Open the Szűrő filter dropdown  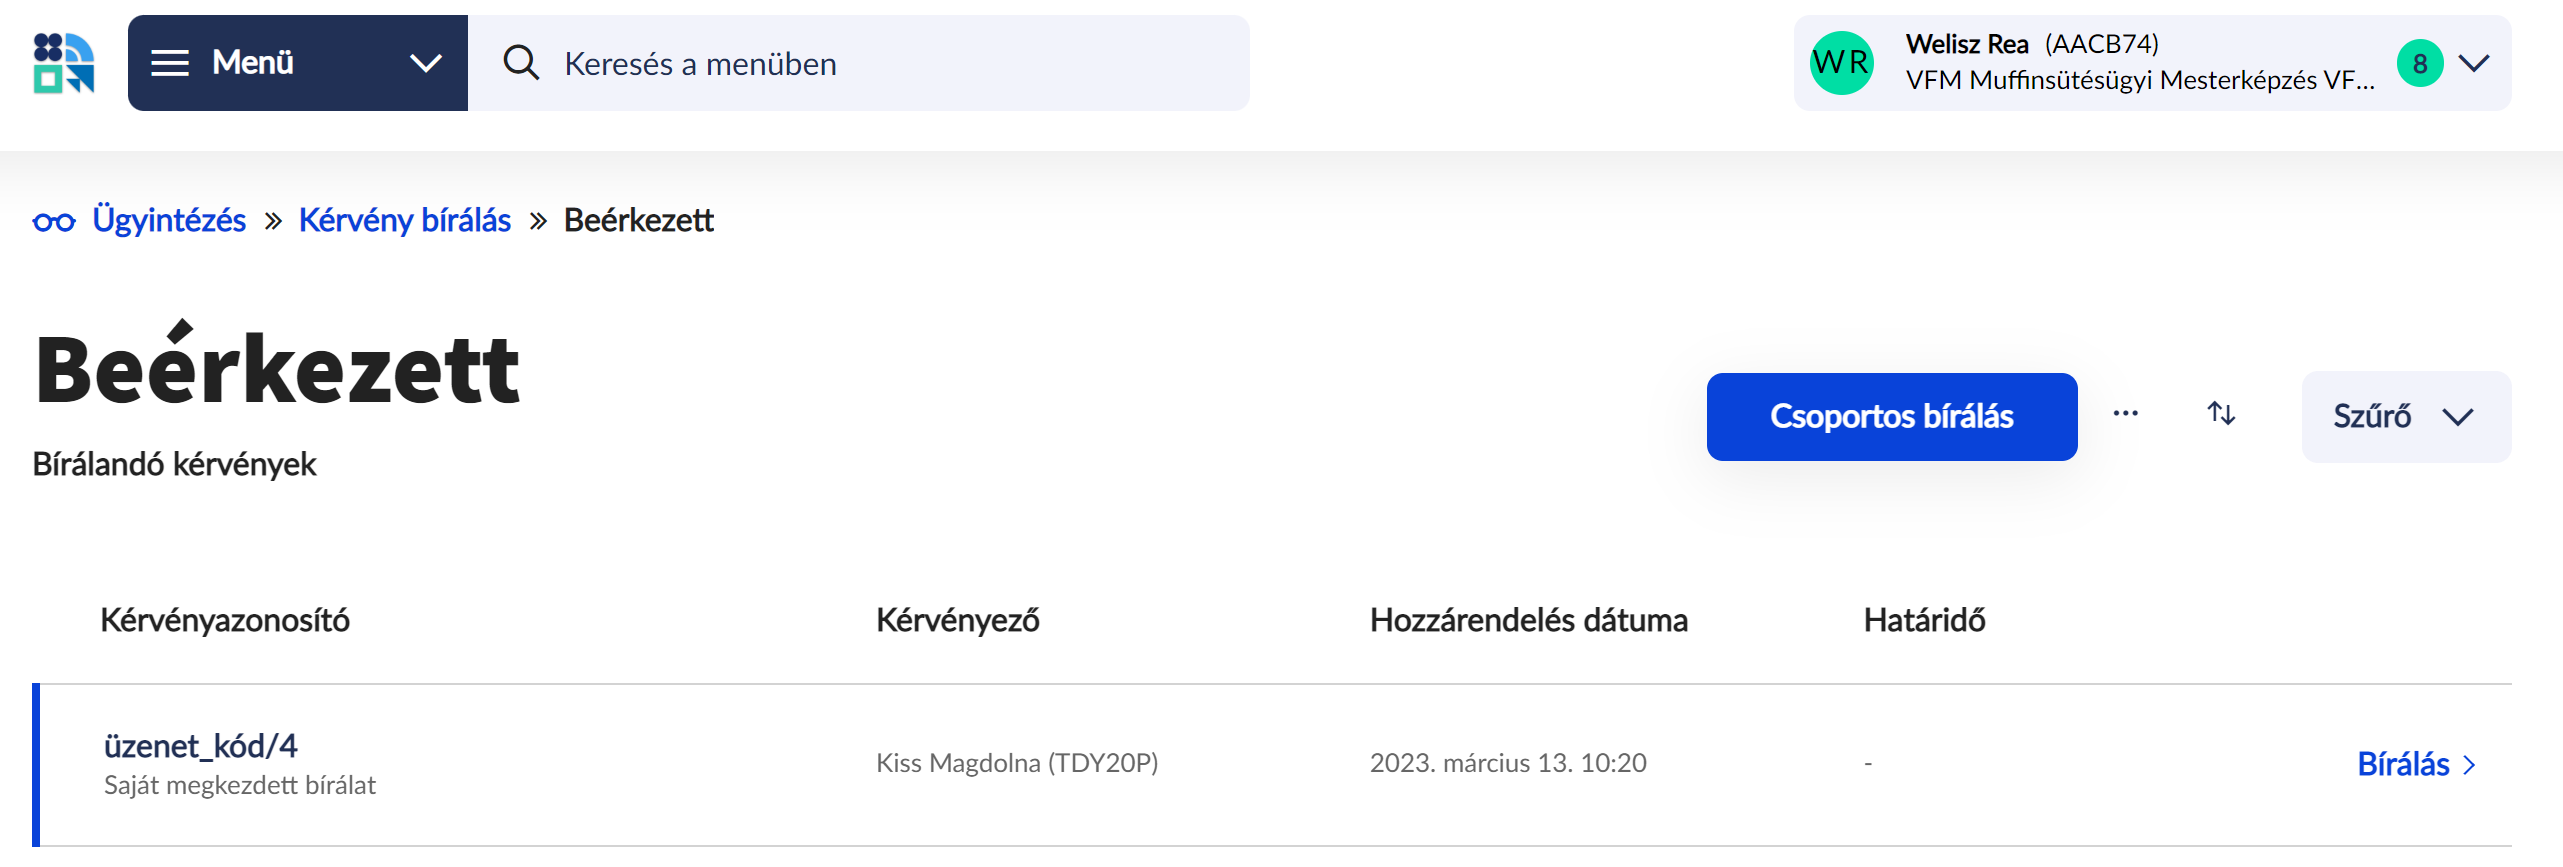[2405, 416]
